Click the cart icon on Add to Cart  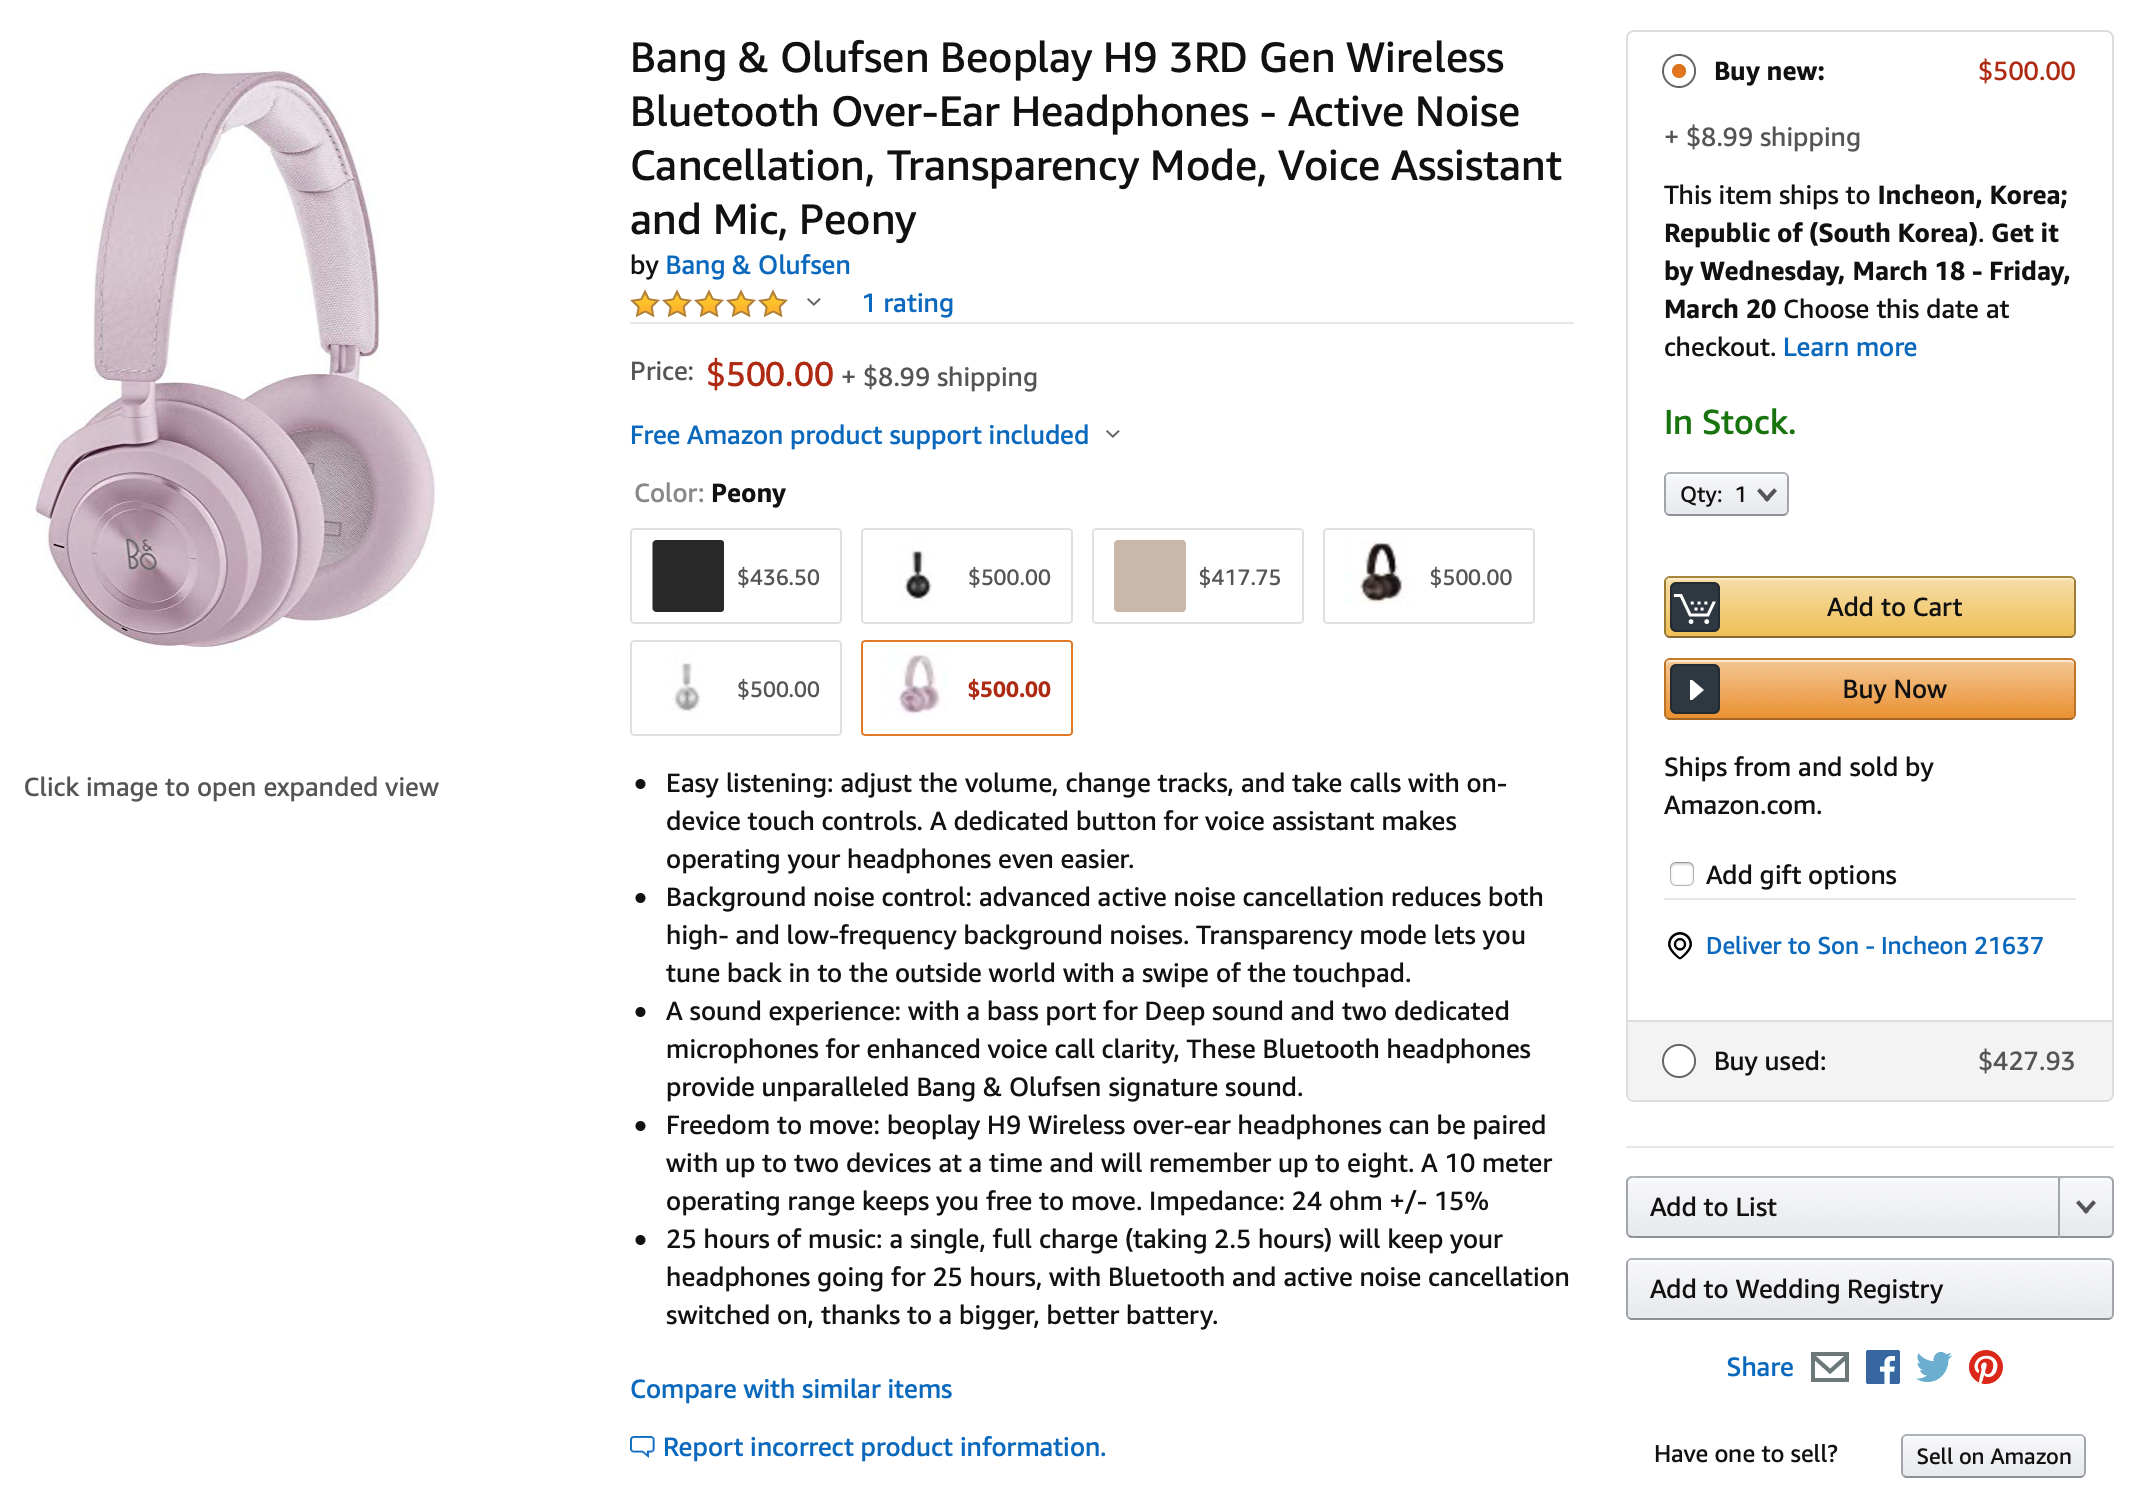click(1694, 607)
